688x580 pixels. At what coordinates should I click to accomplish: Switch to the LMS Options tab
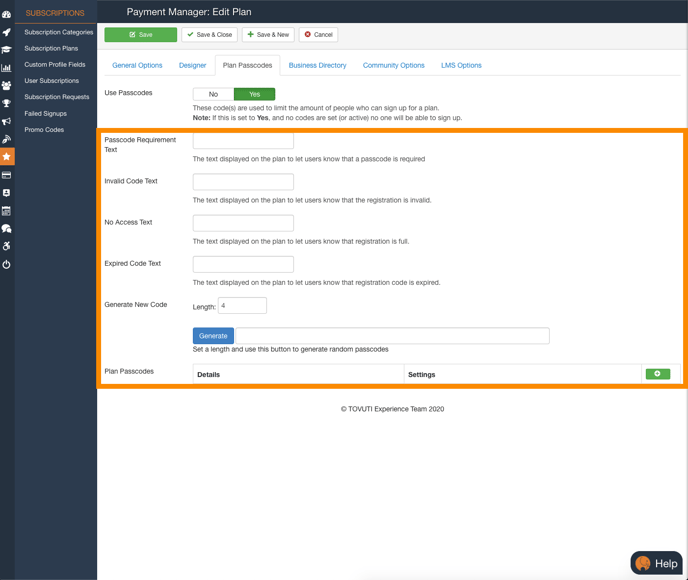[461, 65]
